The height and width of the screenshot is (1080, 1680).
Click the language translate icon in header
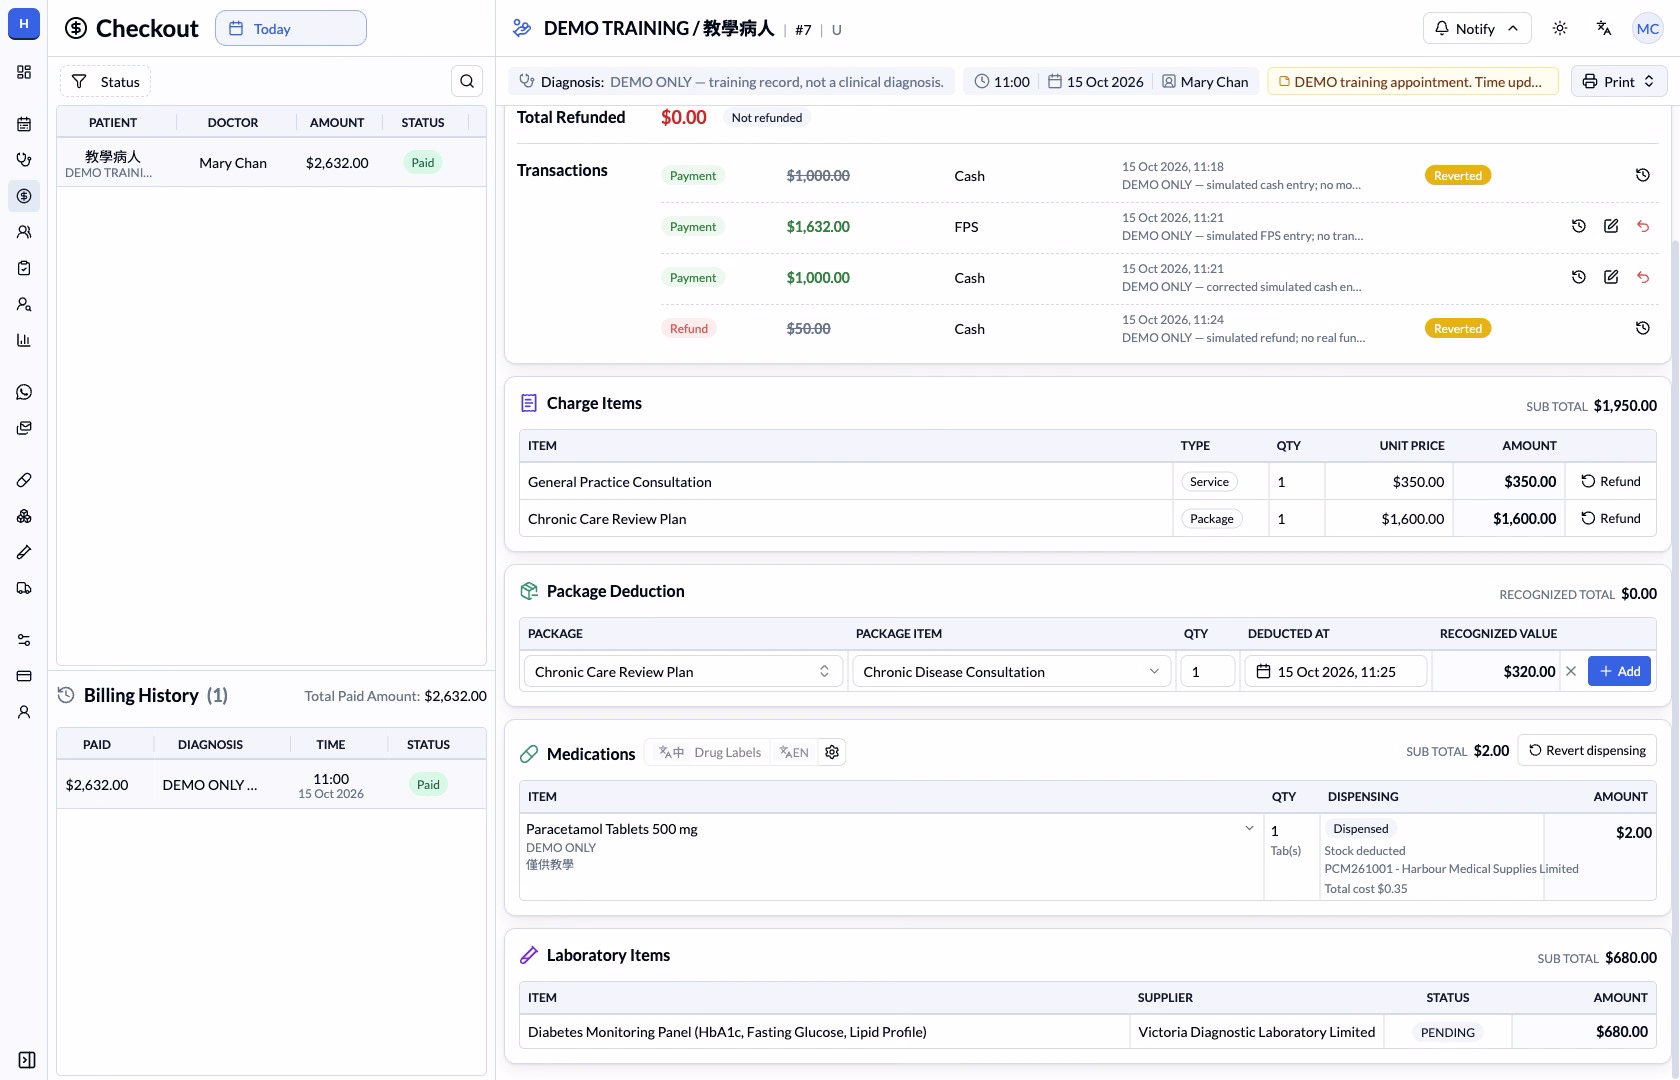click(x=1604, y=28)
